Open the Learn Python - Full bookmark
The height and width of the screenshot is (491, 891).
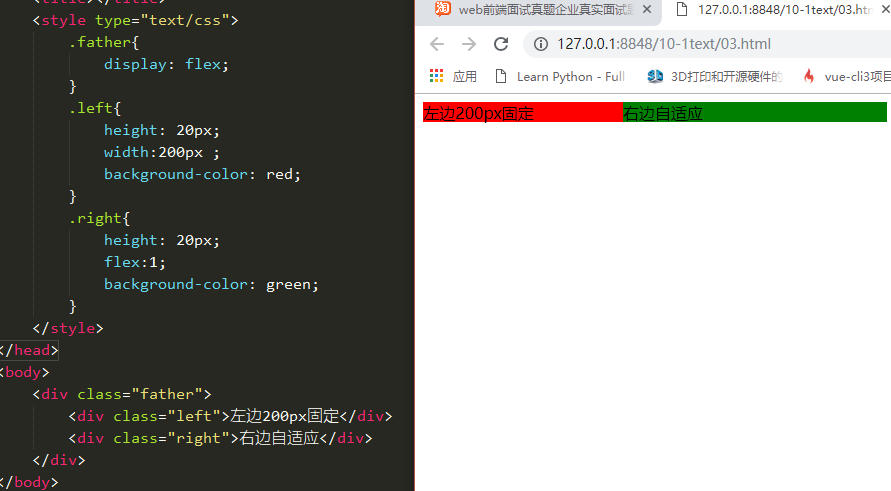(x=560, y=76)
